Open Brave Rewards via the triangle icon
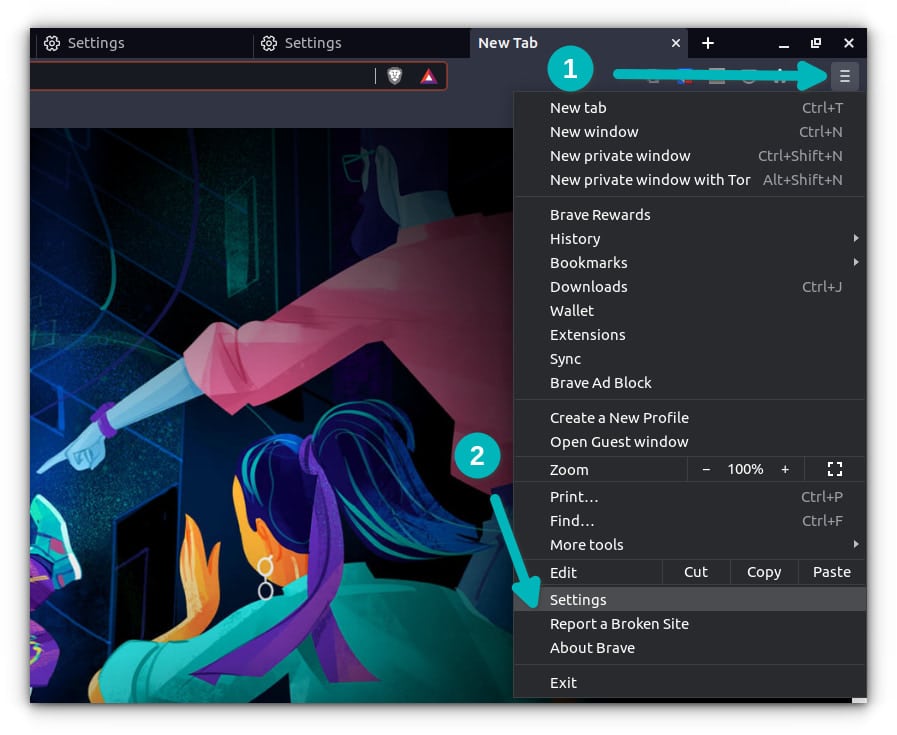The height and width of the screenshot is (735, 897). point(428,76)
